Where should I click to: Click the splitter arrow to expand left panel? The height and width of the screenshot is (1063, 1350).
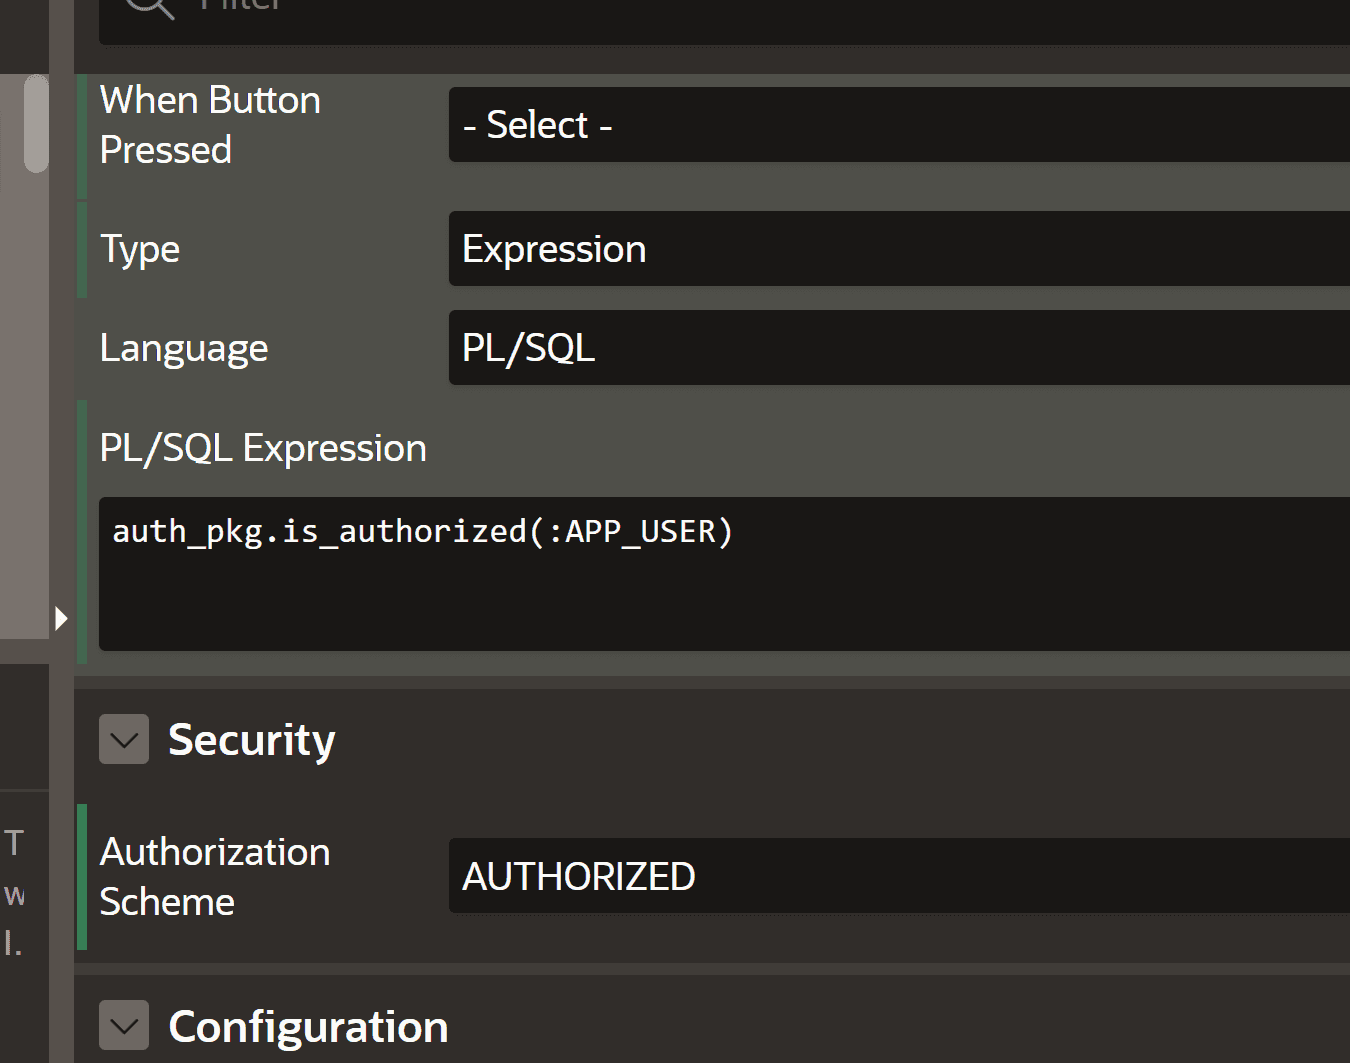[x=62, y=617]
